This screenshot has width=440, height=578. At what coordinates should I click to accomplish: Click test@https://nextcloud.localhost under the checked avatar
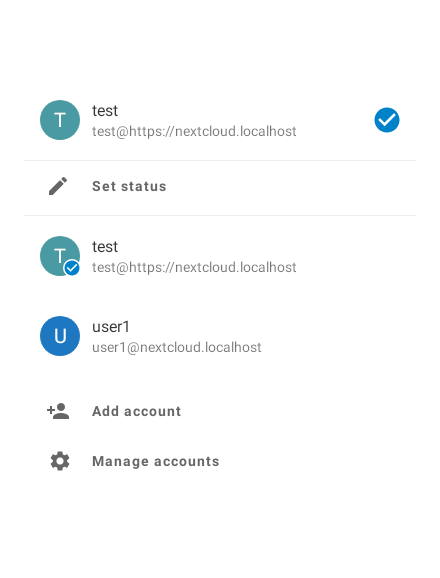pyautogui.click(x=194, y=267)
